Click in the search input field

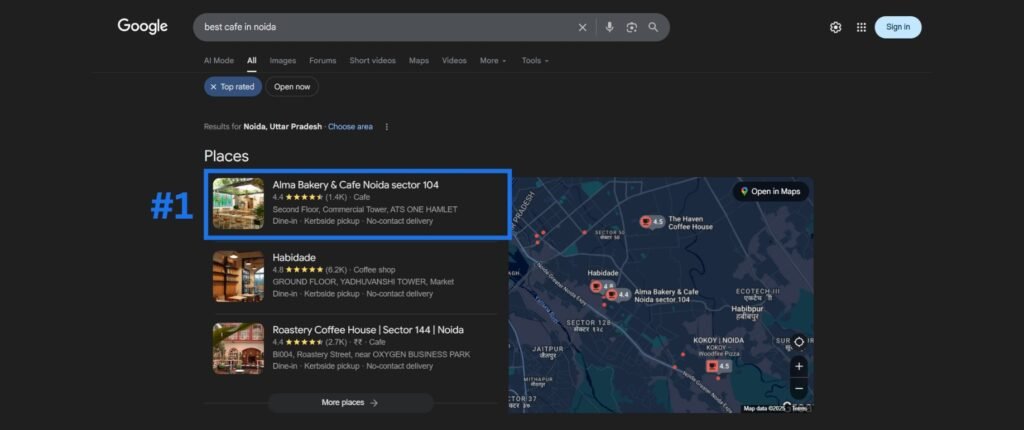(x=380, y=27)
